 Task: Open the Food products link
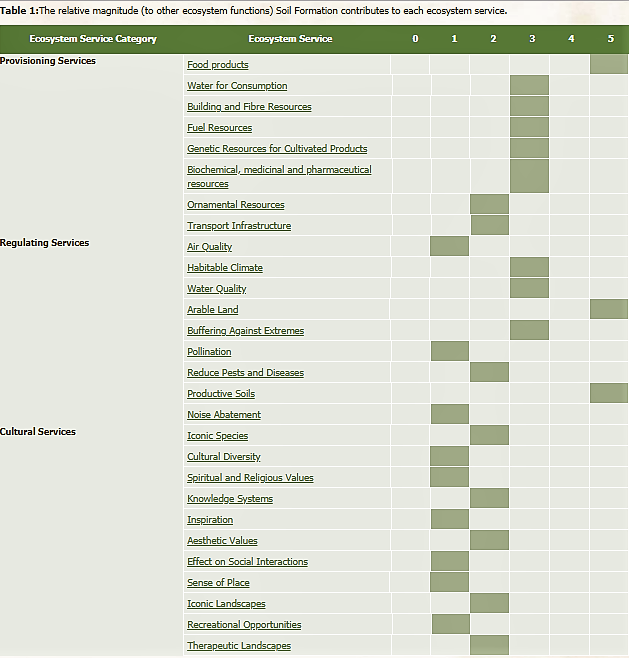click(x=217, y=65)
